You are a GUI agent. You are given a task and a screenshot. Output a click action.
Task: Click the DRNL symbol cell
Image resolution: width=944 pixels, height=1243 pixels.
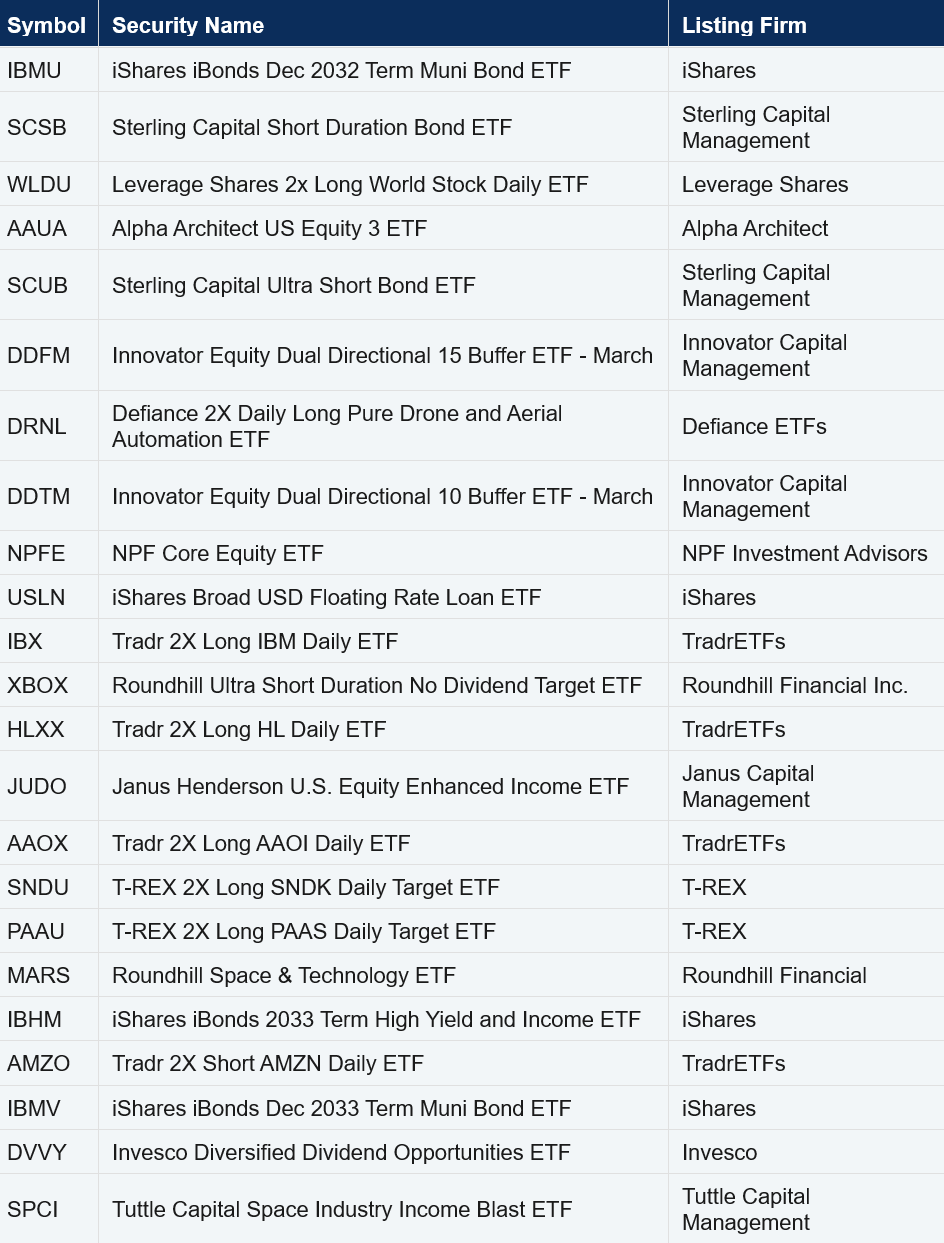(36, 427)
